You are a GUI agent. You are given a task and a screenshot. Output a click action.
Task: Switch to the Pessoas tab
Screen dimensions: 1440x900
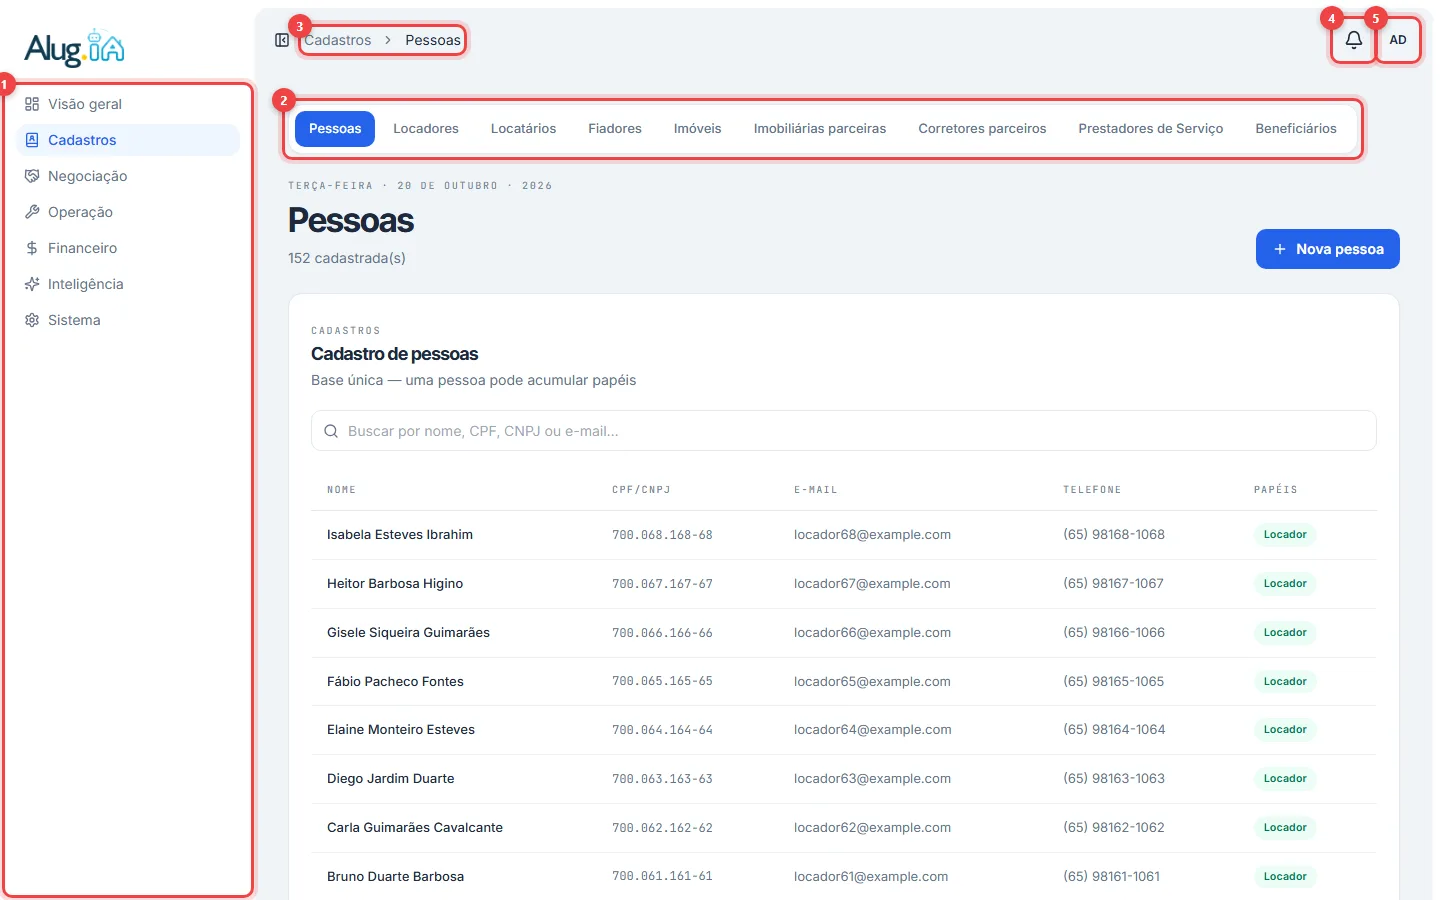pos(335,129)
